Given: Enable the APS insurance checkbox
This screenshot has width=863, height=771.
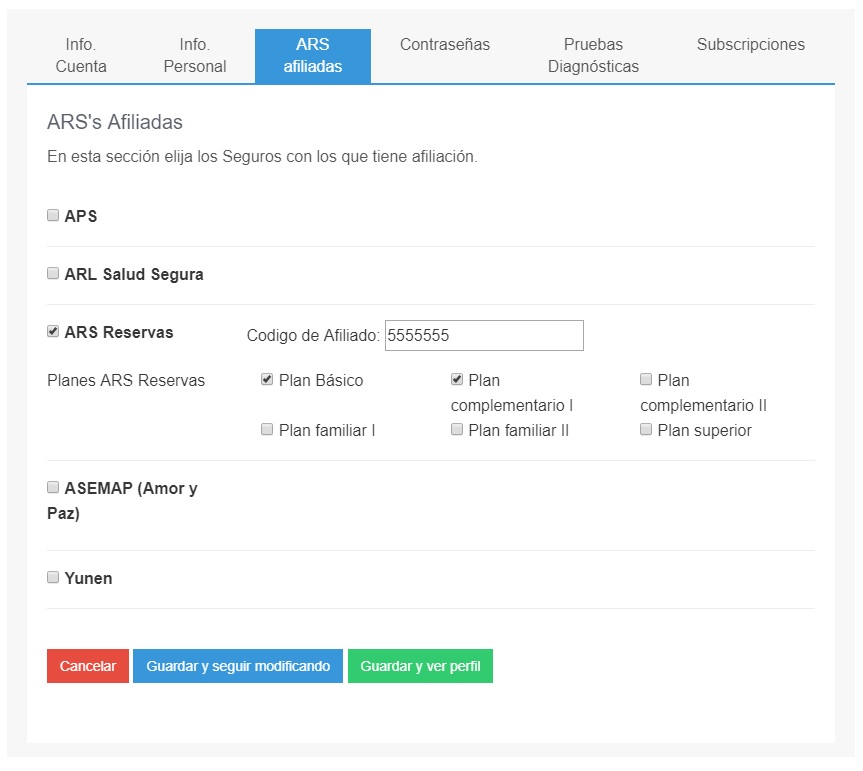Looking at the screenshot, I should click(x=53, y=215).
